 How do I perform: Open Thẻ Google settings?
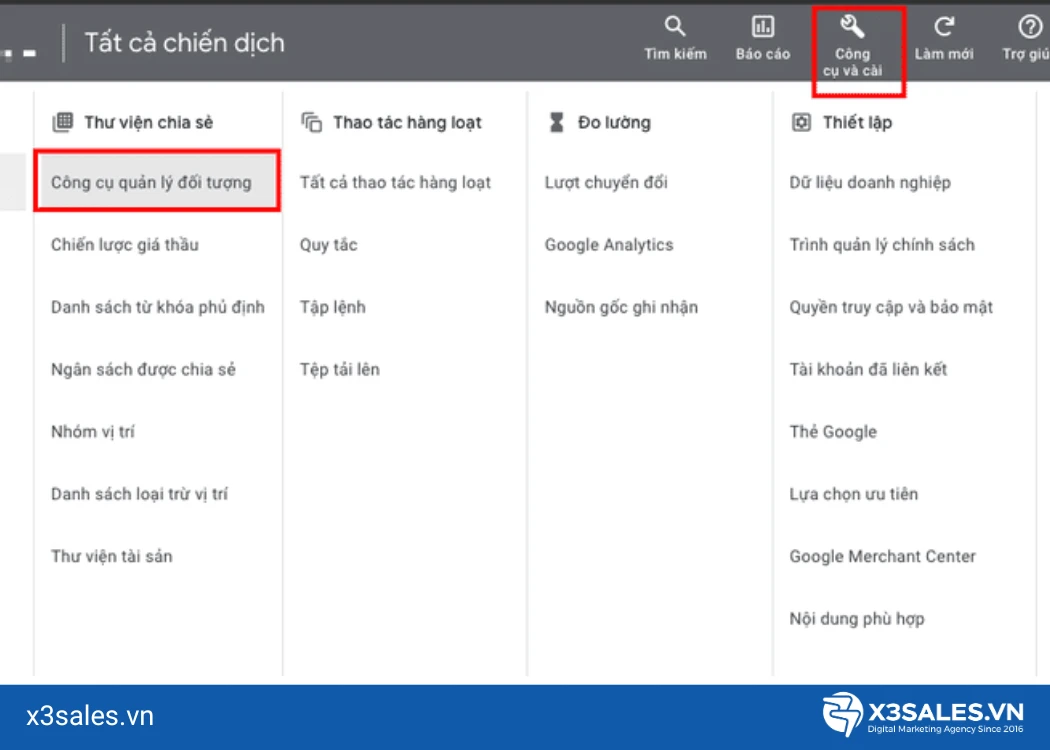point(833,431)
